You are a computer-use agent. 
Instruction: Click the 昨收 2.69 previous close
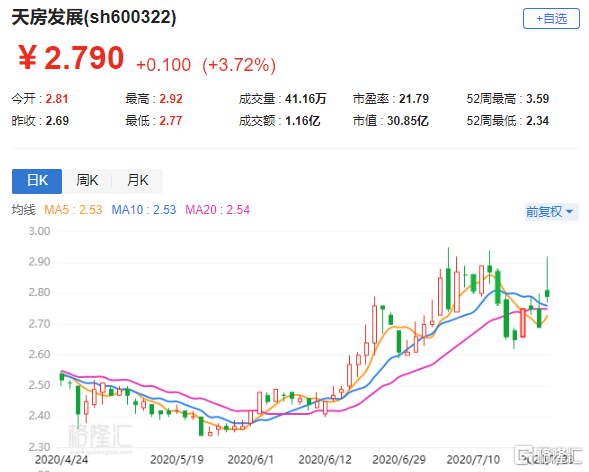pos(40,121)
